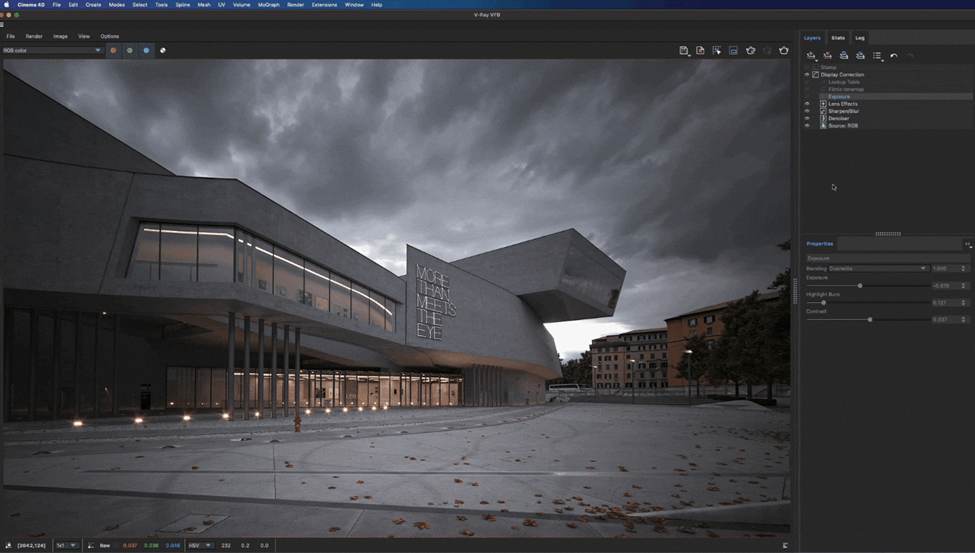Image resolution: width=975 pixels, height=553 pixels.
Task: Open the RGB color channel dropdown
Action: tap(52, 50)
